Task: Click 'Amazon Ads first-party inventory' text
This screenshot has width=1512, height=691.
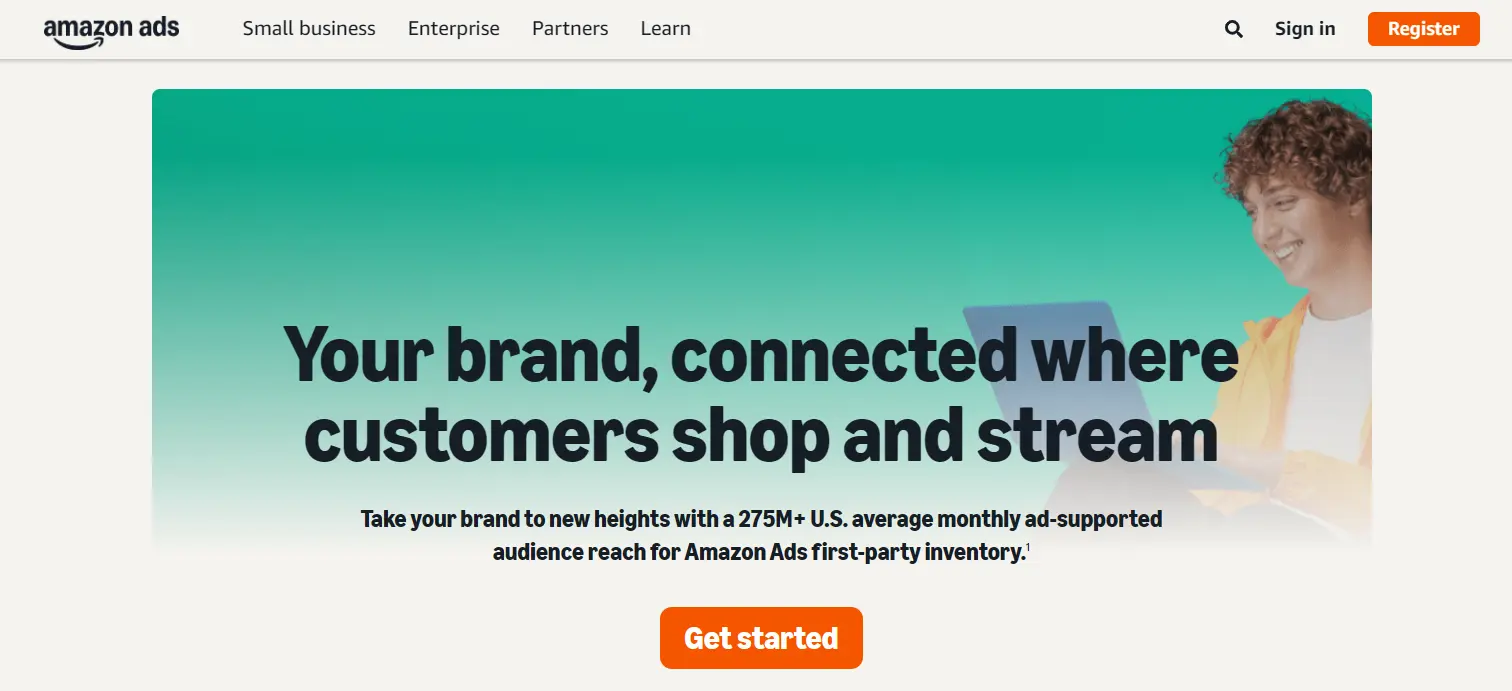Action: (855, 552)
